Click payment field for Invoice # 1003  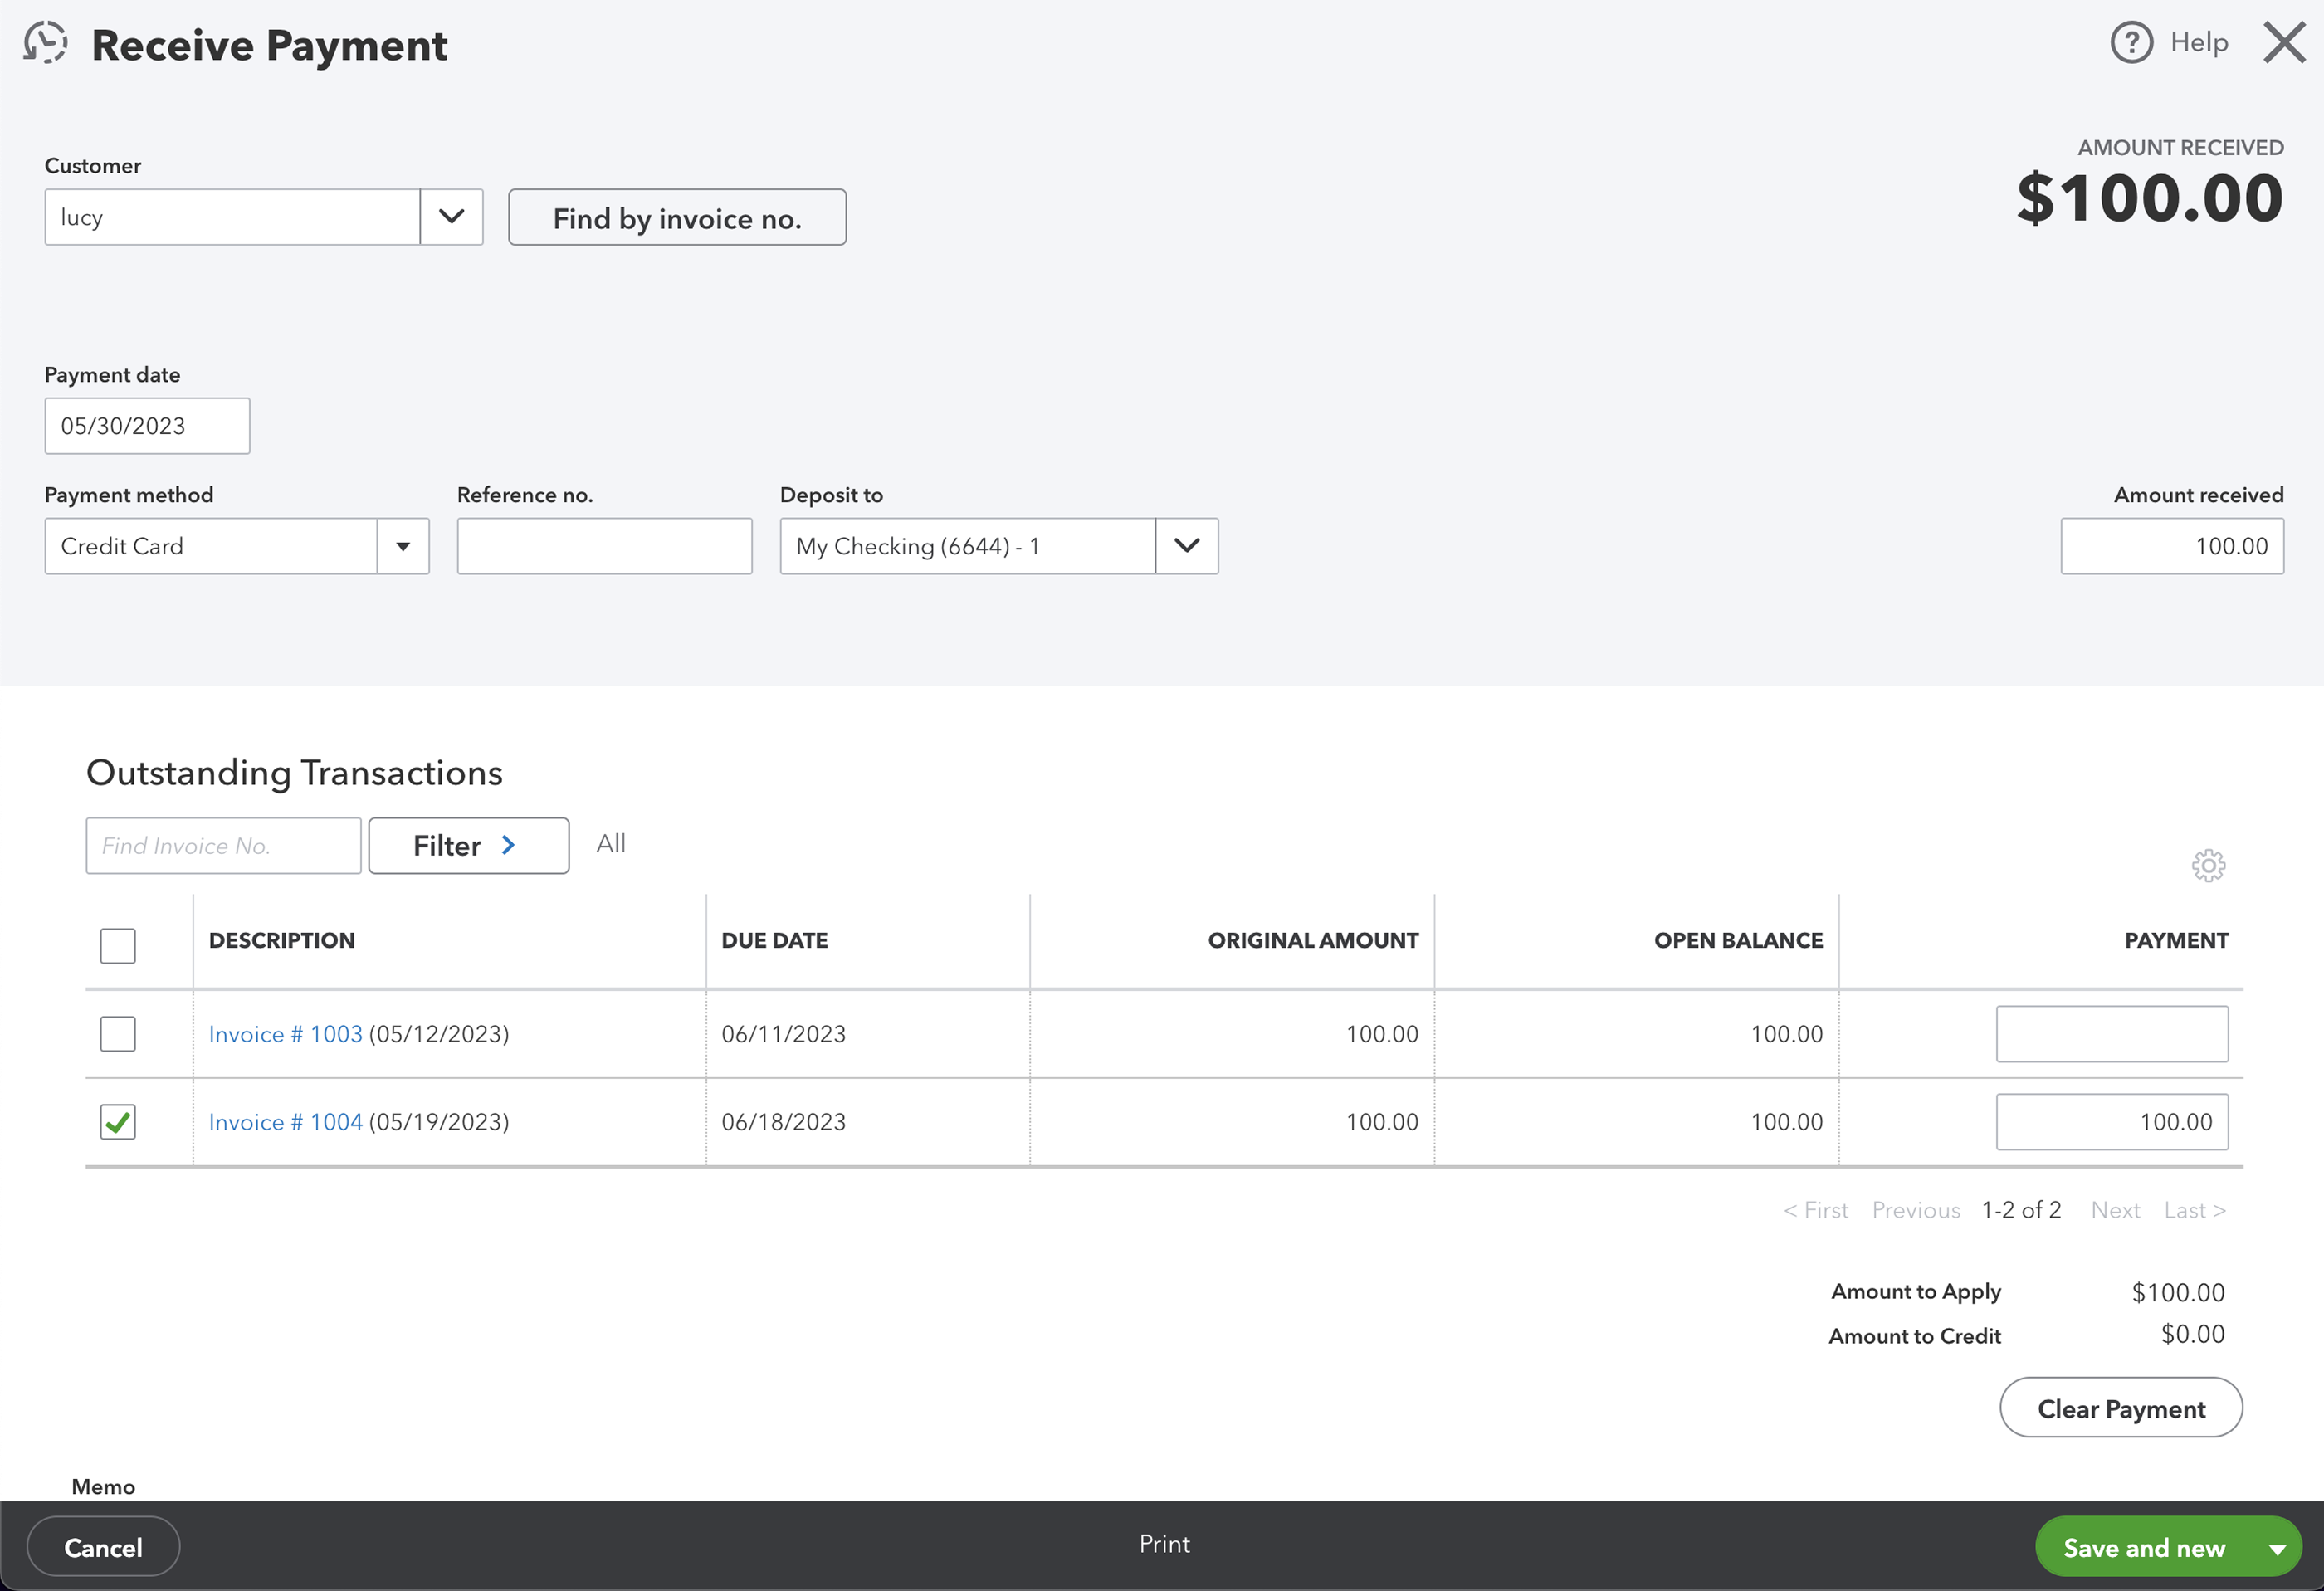point(2112,1034)
